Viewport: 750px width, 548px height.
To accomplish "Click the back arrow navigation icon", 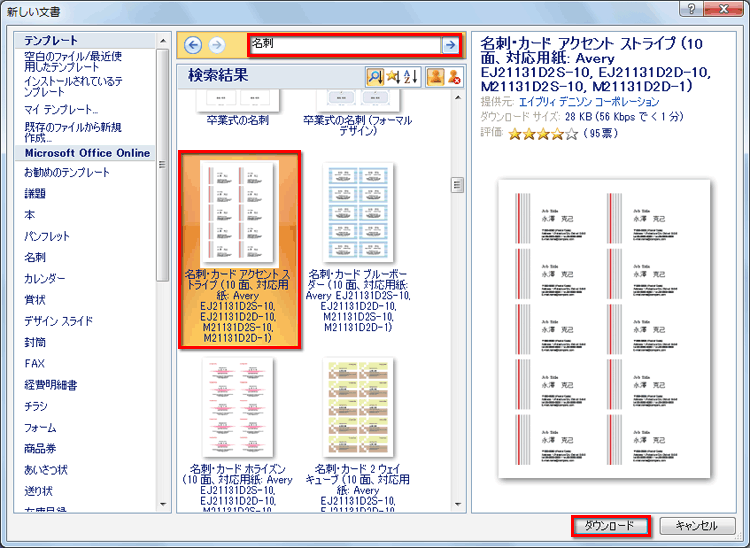I will tap(193, 45).
